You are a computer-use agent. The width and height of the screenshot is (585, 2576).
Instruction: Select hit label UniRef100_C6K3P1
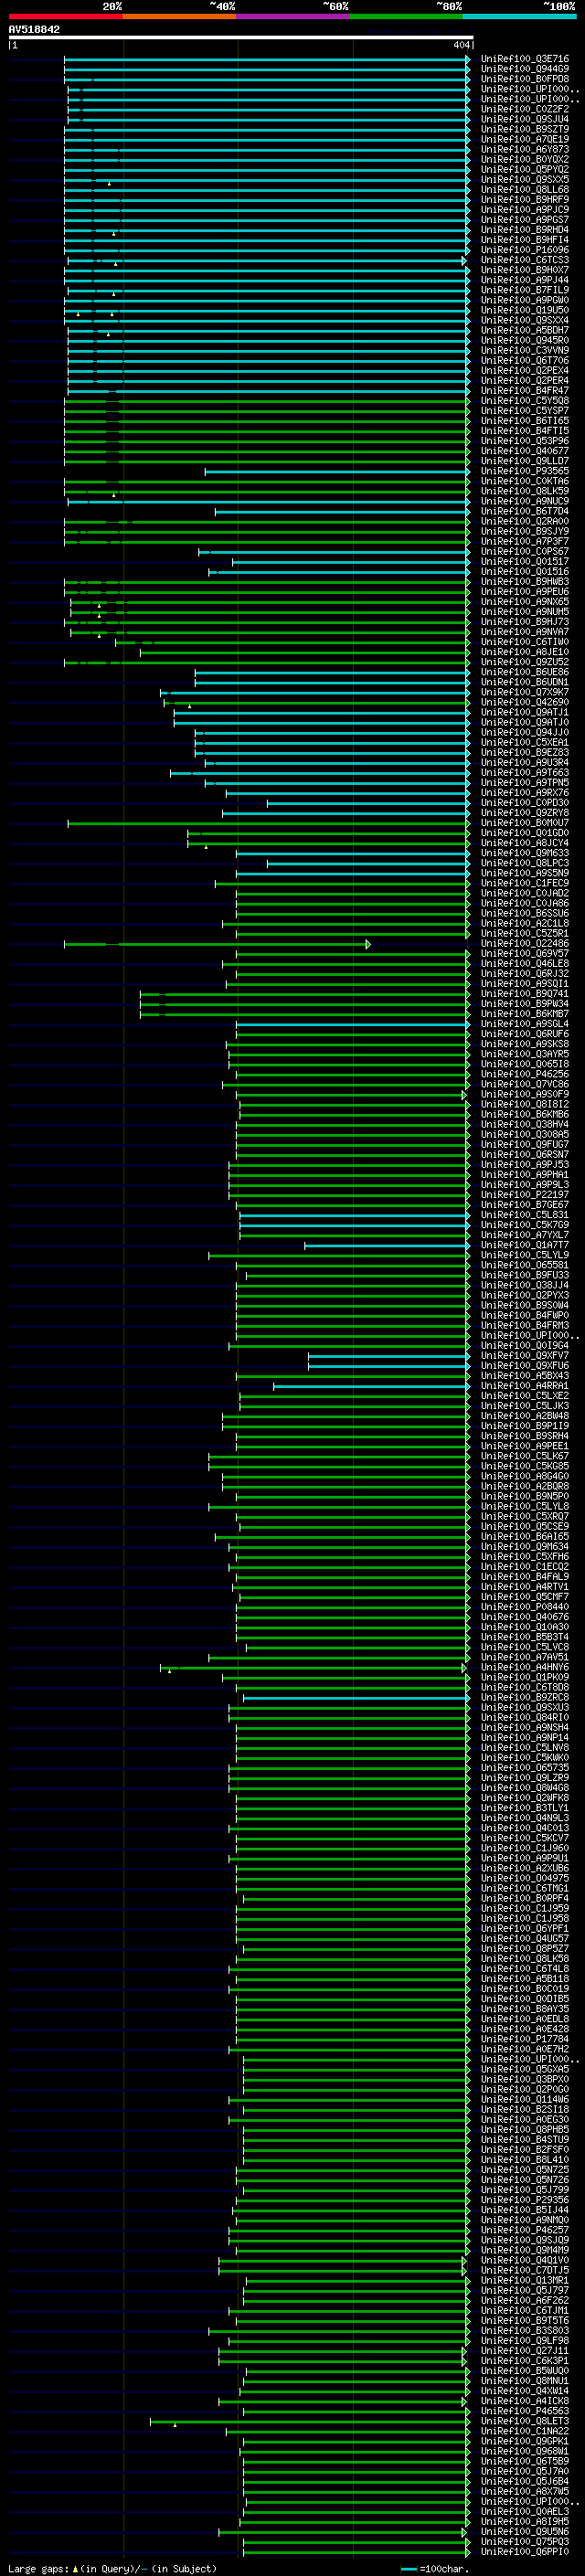tap(525, 2361)
